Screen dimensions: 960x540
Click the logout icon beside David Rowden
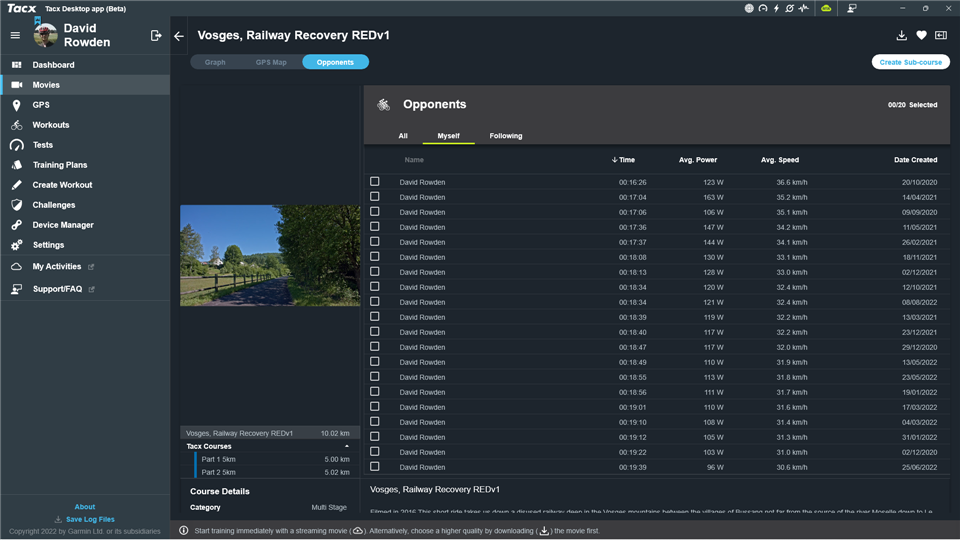[x=156, y=36]
